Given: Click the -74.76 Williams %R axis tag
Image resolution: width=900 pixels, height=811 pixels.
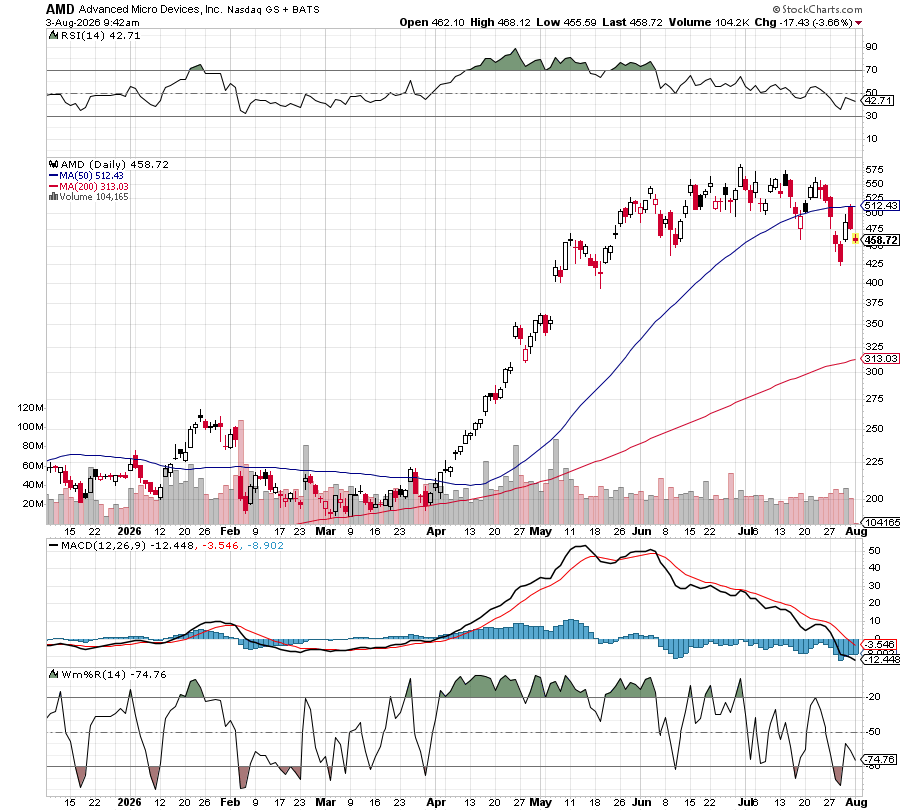Looking at the screenshot, I should (x=879, y=759).
